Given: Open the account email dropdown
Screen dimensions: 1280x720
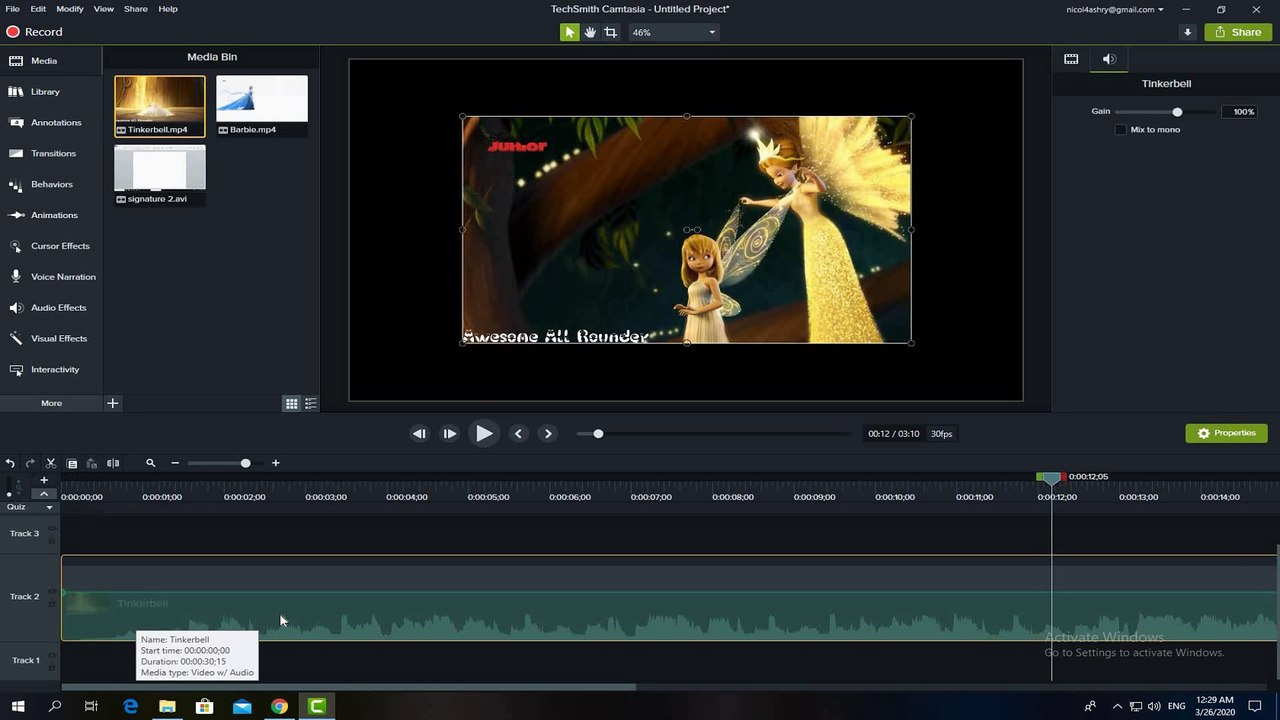Looking at the screenshot, I should [1115, 9].
